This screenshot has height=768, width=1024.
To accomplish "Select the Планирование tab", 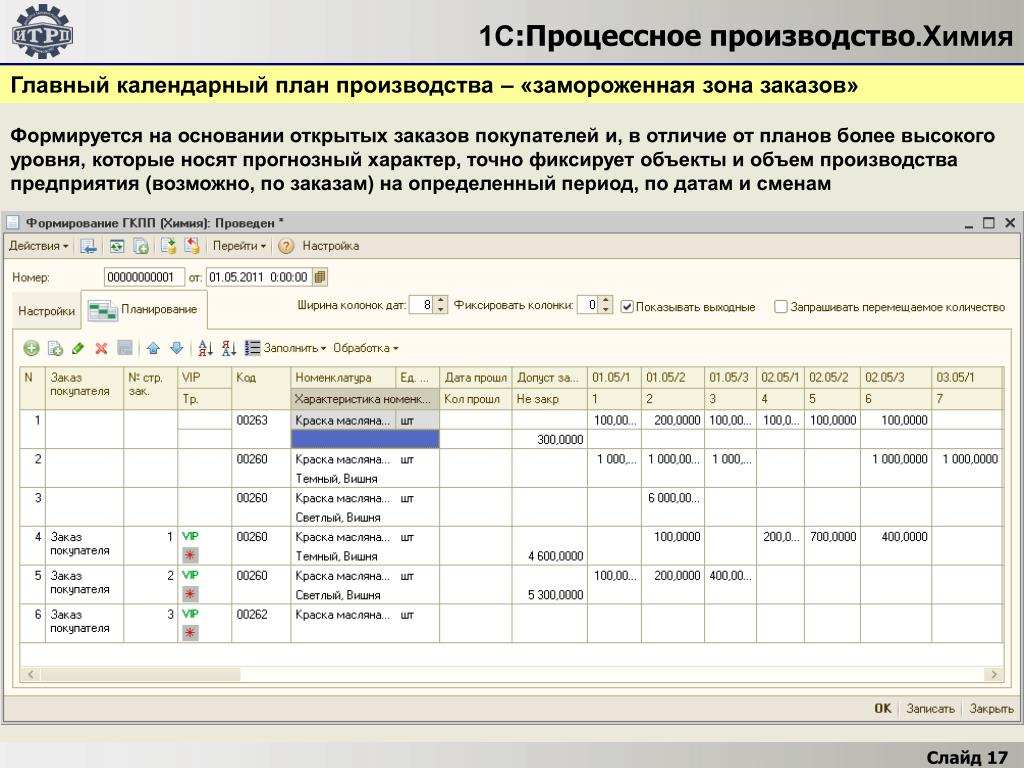I will (144, 310).
